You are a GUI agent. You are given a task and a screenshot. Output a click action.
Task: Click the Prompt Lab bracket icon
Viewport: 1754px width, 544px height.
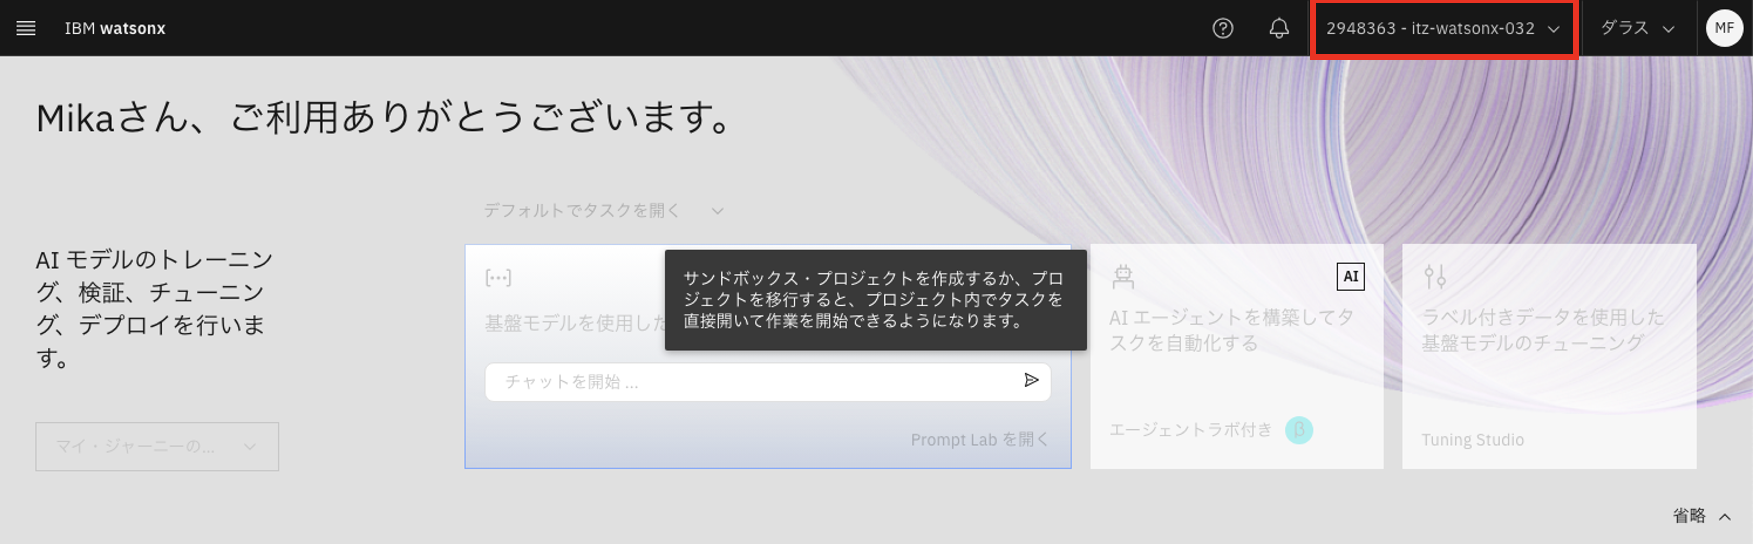click(498, 278)
